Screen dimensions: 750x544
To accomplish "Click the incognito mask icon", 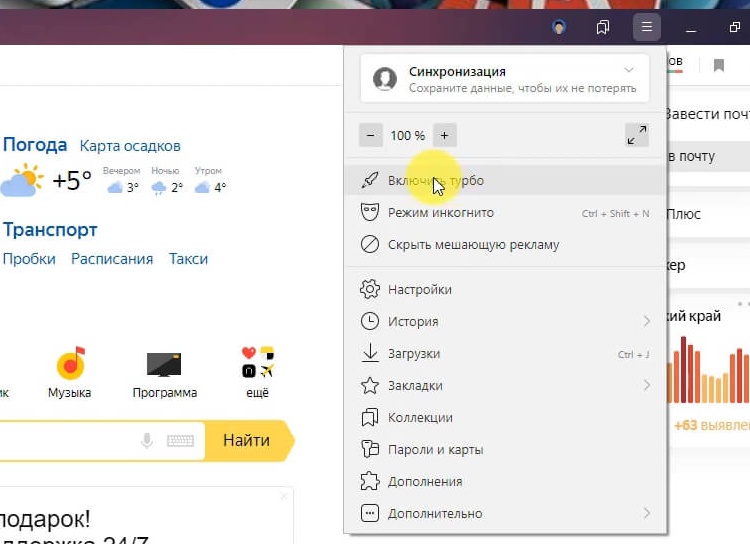I will pos(370,212).
